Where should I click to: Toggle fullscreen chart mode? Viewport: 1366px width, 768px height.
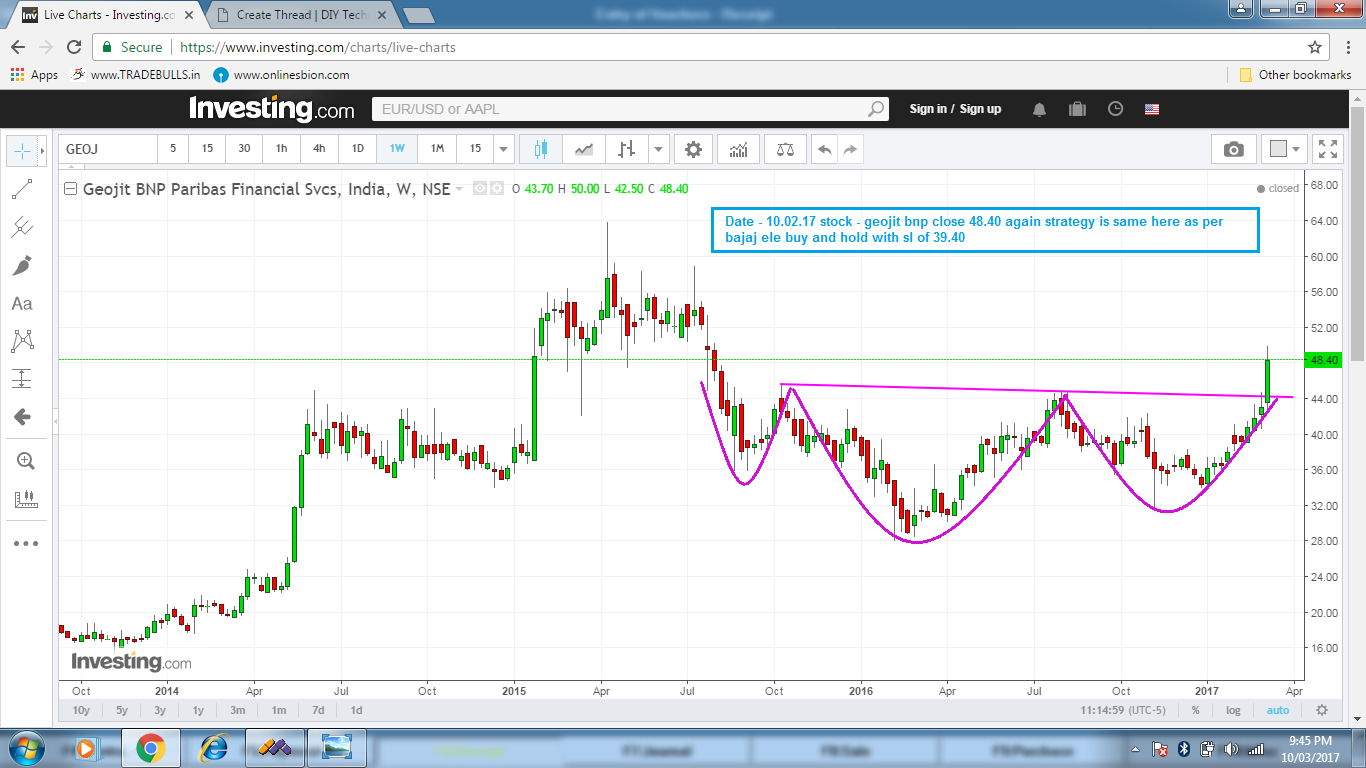(x=1328, y=149)
